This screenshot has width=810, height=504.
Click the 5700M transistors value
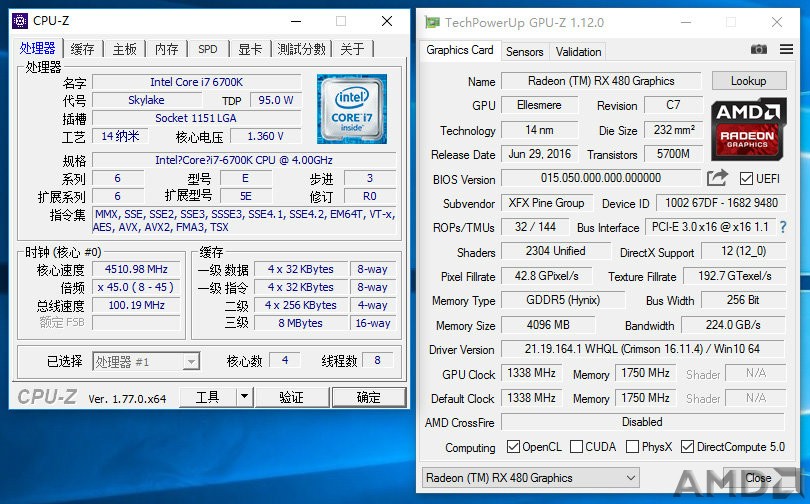(x=674, y=154)
